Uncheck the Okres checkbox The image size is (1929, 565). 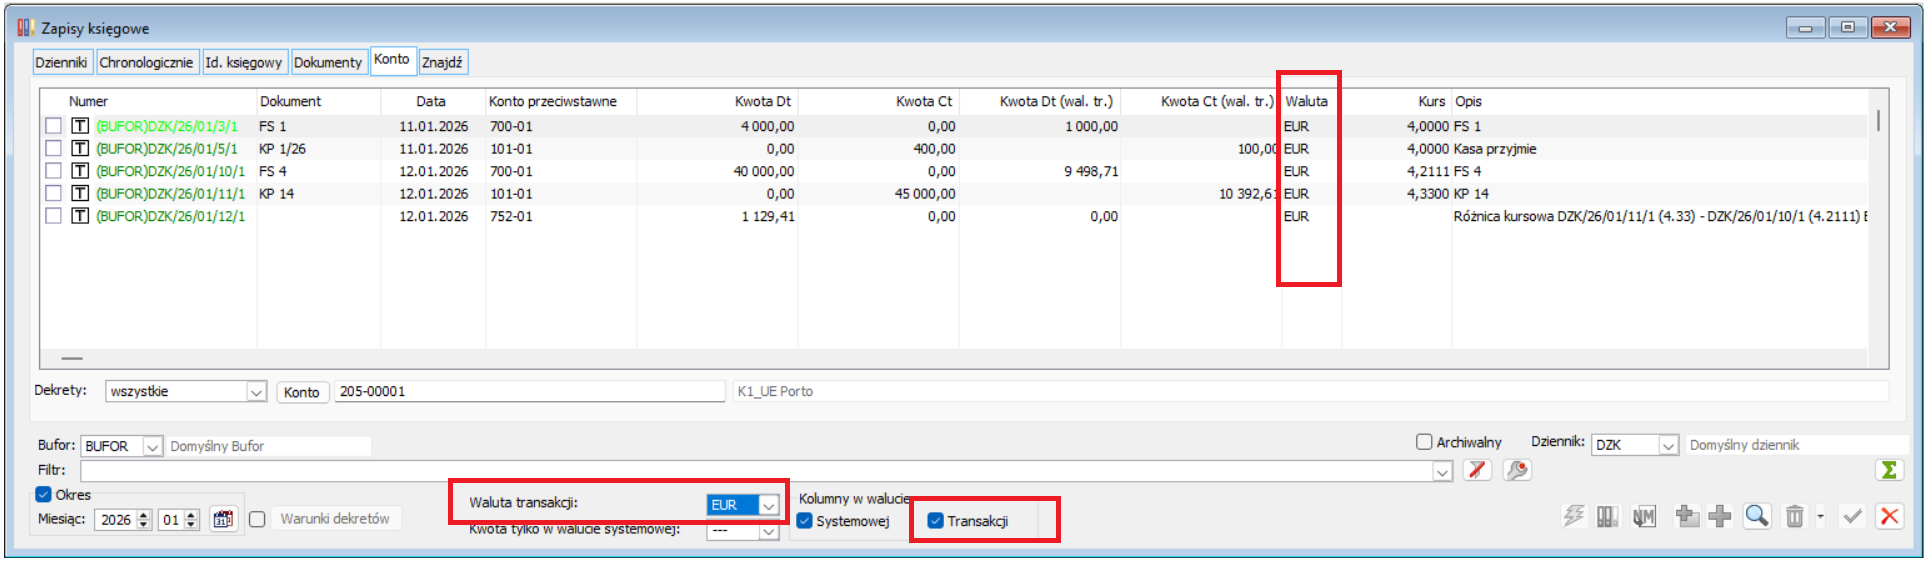click(x=43, y=494)
